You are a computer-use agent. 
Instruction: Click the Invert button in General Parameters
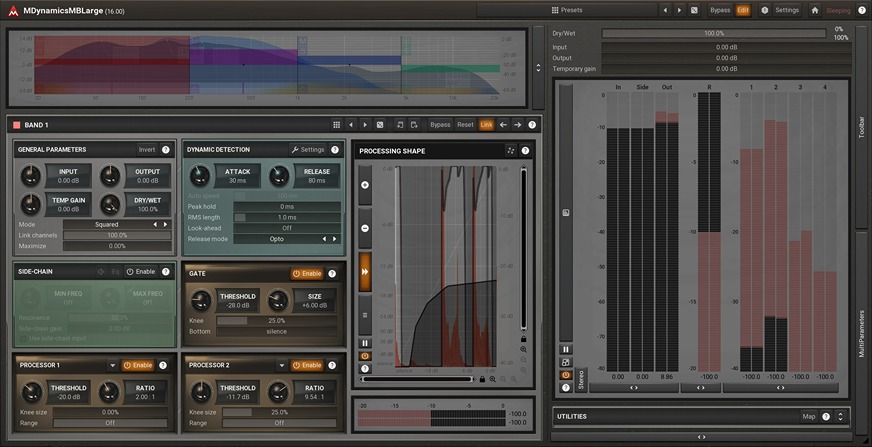coord(147,149)
